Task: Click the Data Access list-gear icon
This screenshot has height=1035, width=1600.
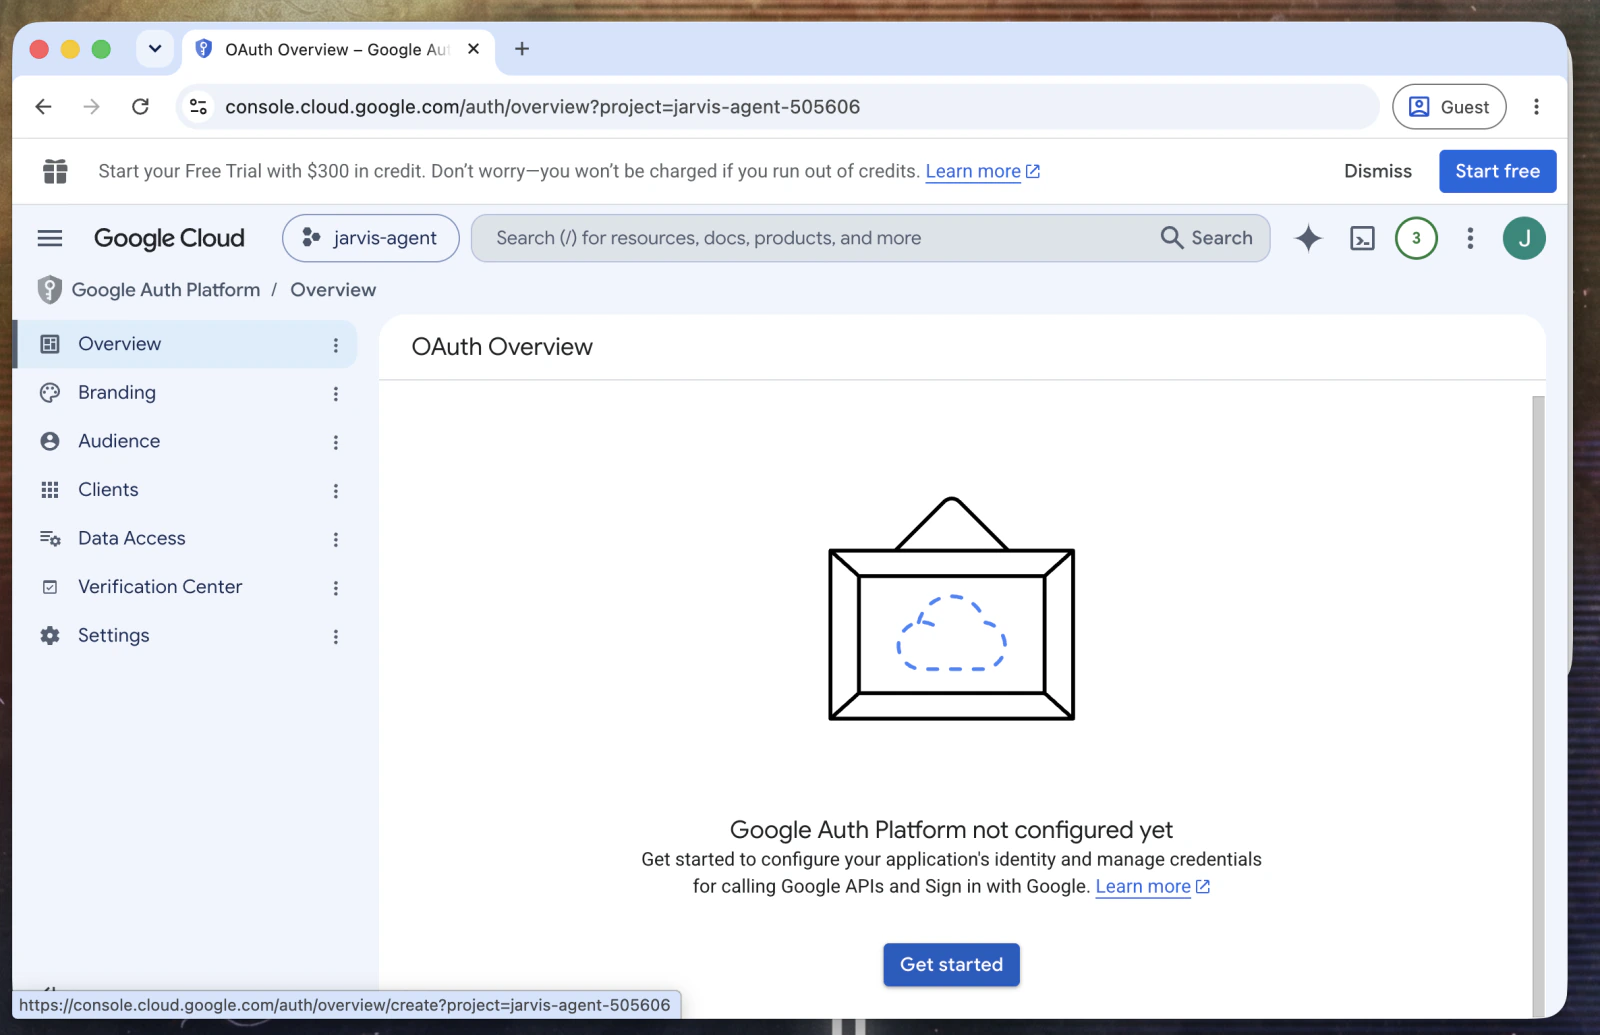Action: (50, 538)
